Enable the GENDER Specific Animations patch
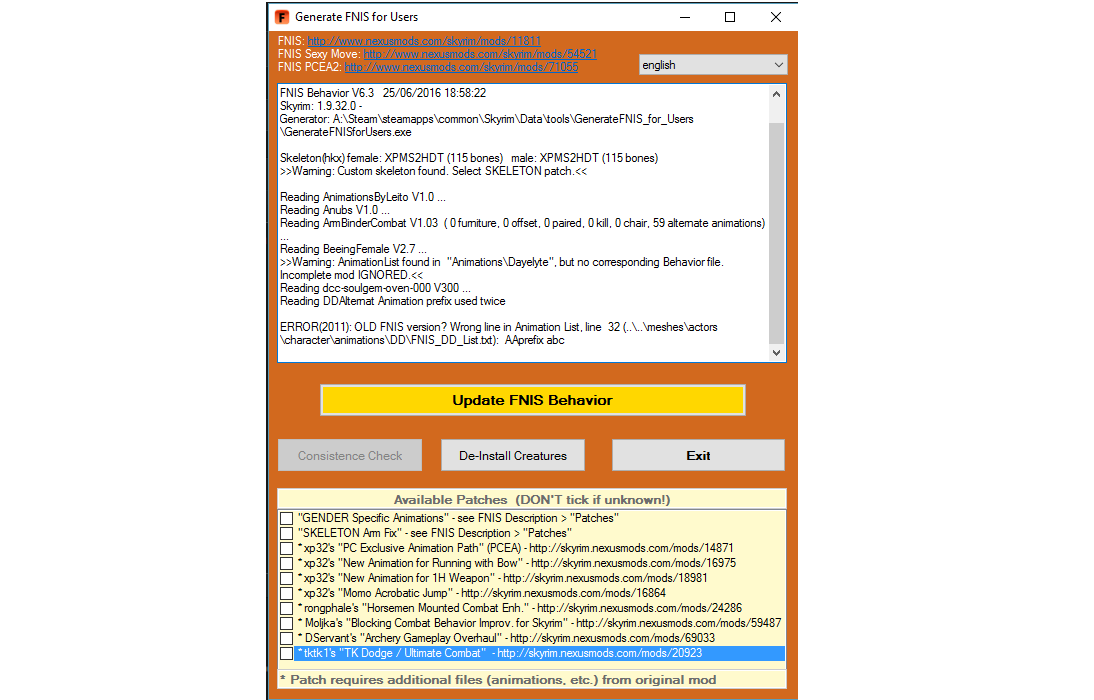 287,518
